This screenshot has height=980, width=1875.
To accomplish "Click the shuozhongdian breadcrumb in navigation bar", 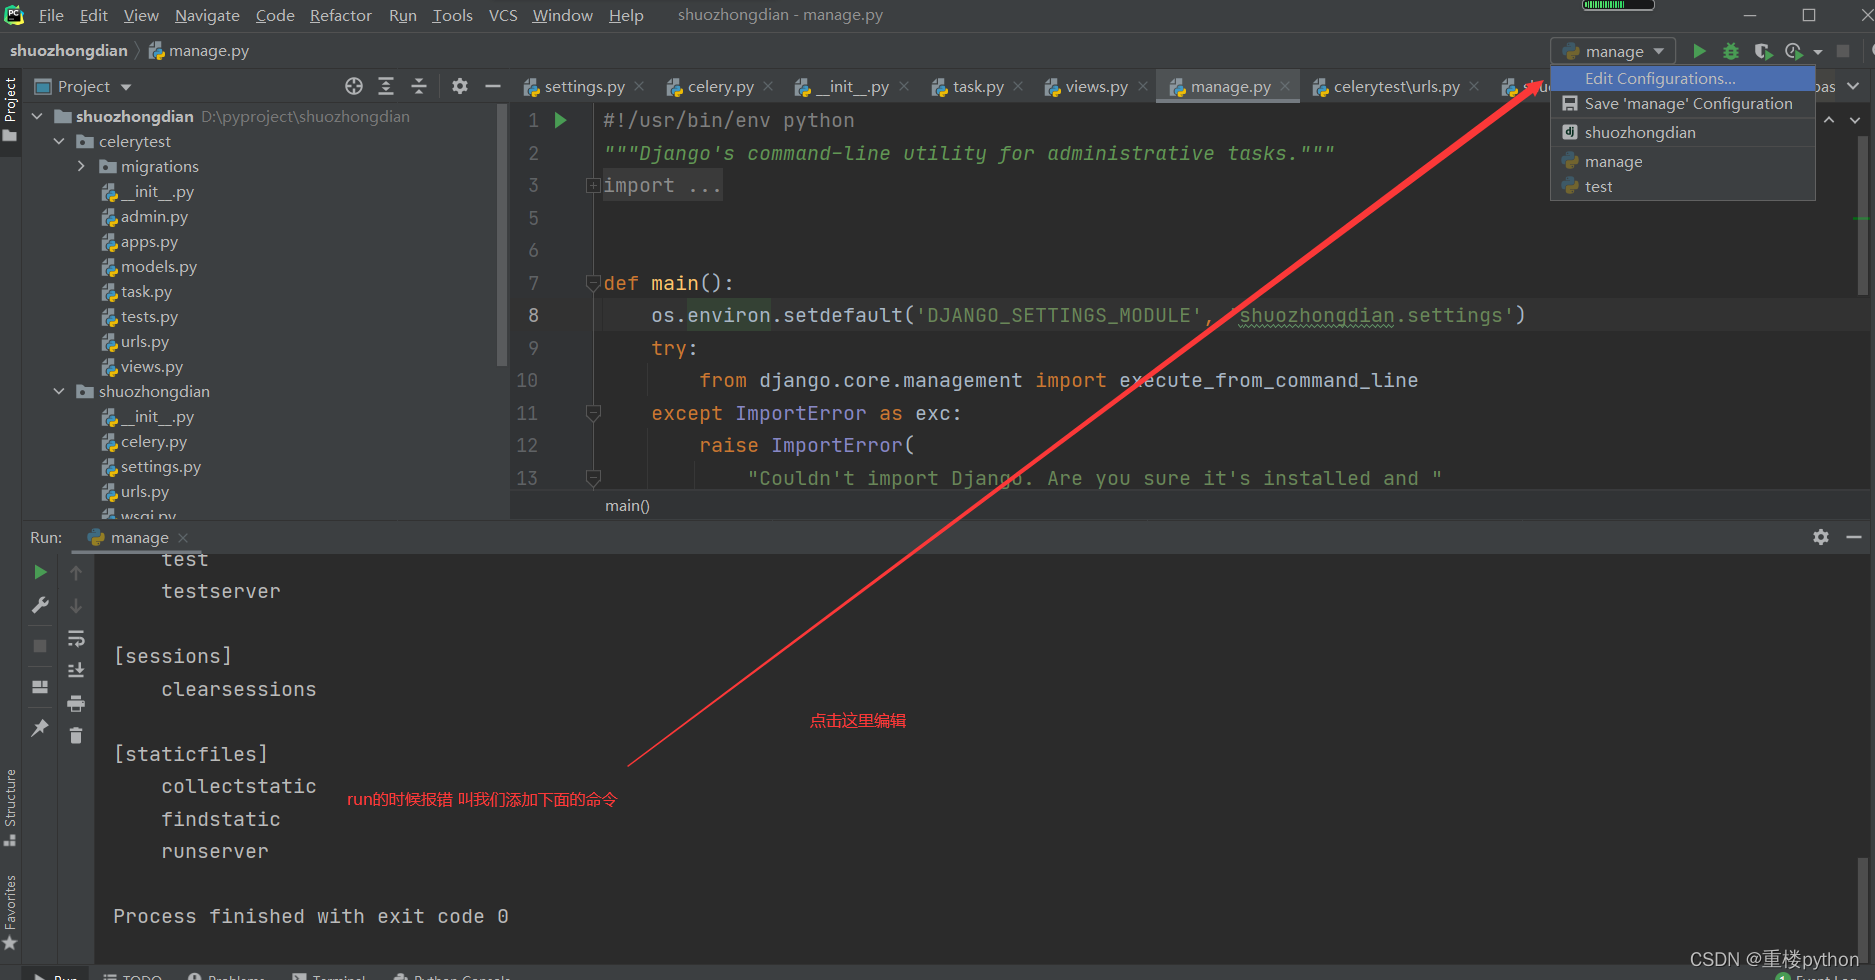I will (69, 51).
